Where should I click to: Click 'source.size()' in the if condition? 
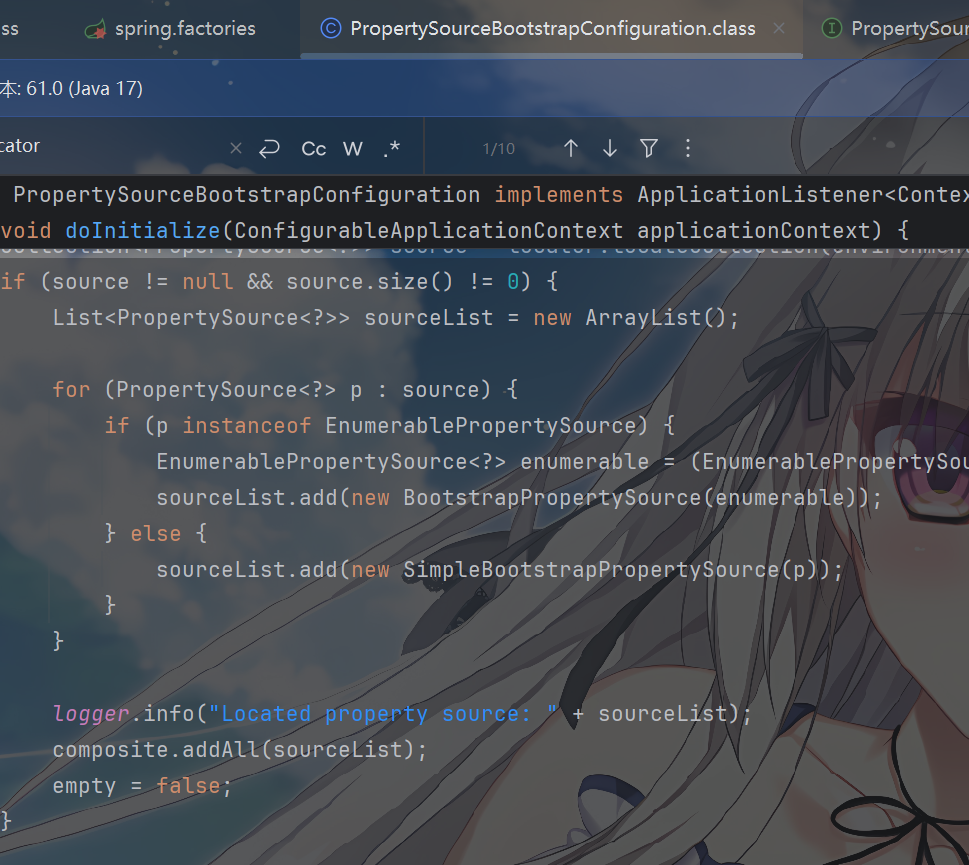pos(370,282)
